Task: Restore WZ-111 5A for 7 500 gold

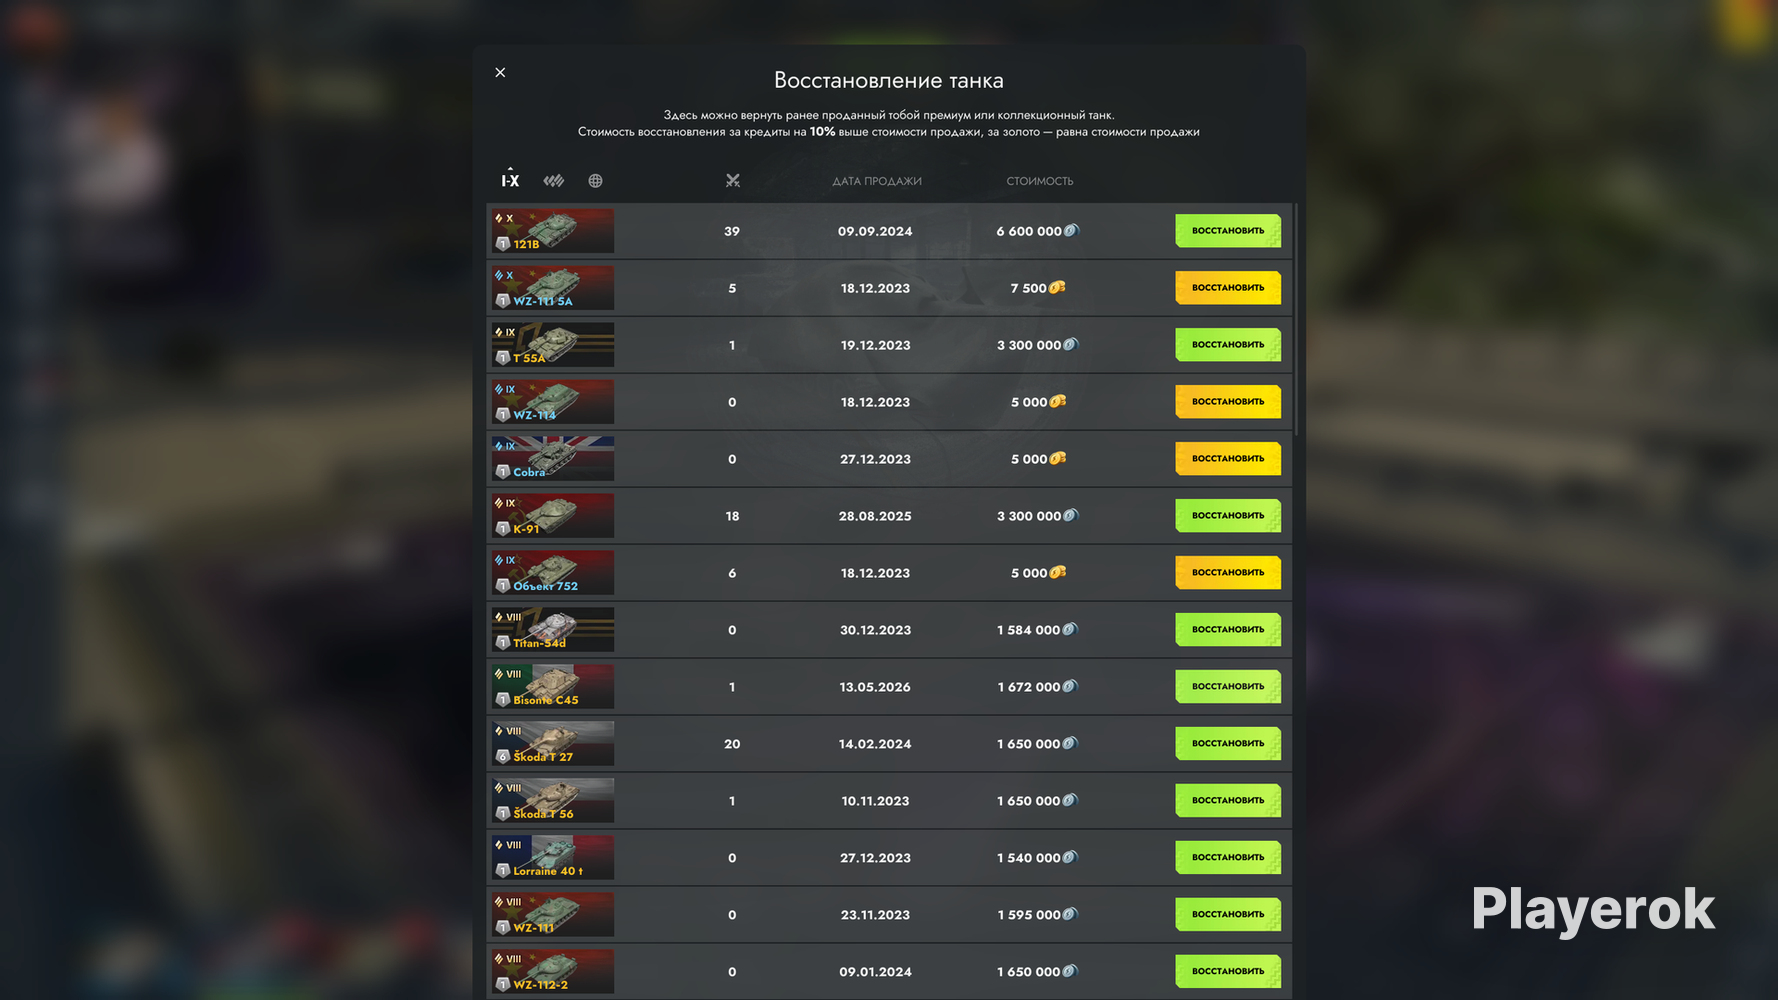Action: click(x=1228, y=288)
